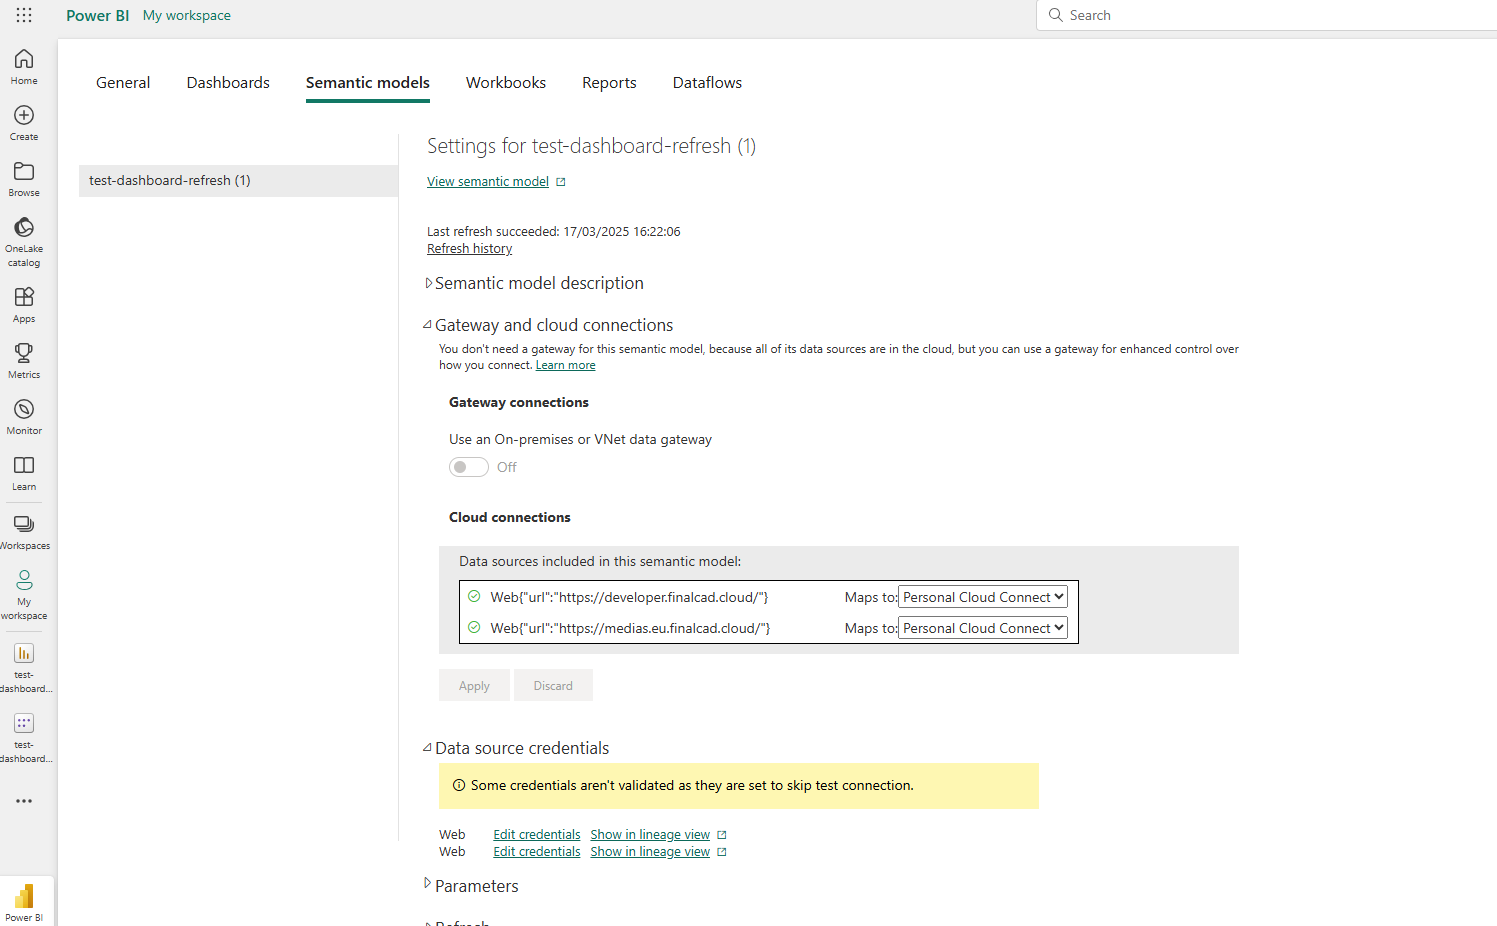Click the 'Cloud connections' heading

coord(510,517)
